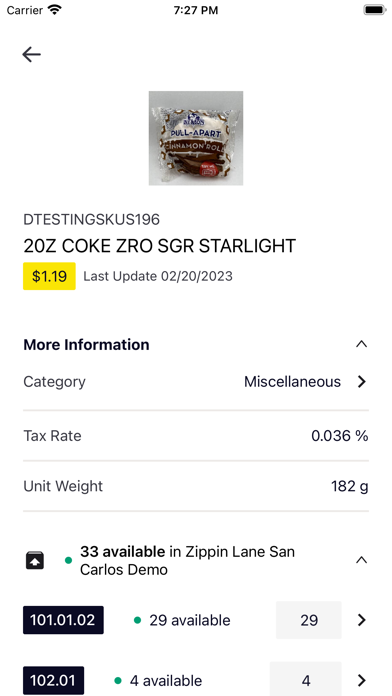Screen dimensions: 392x696
Task: Select the Category row
Action: pos(196,382)
